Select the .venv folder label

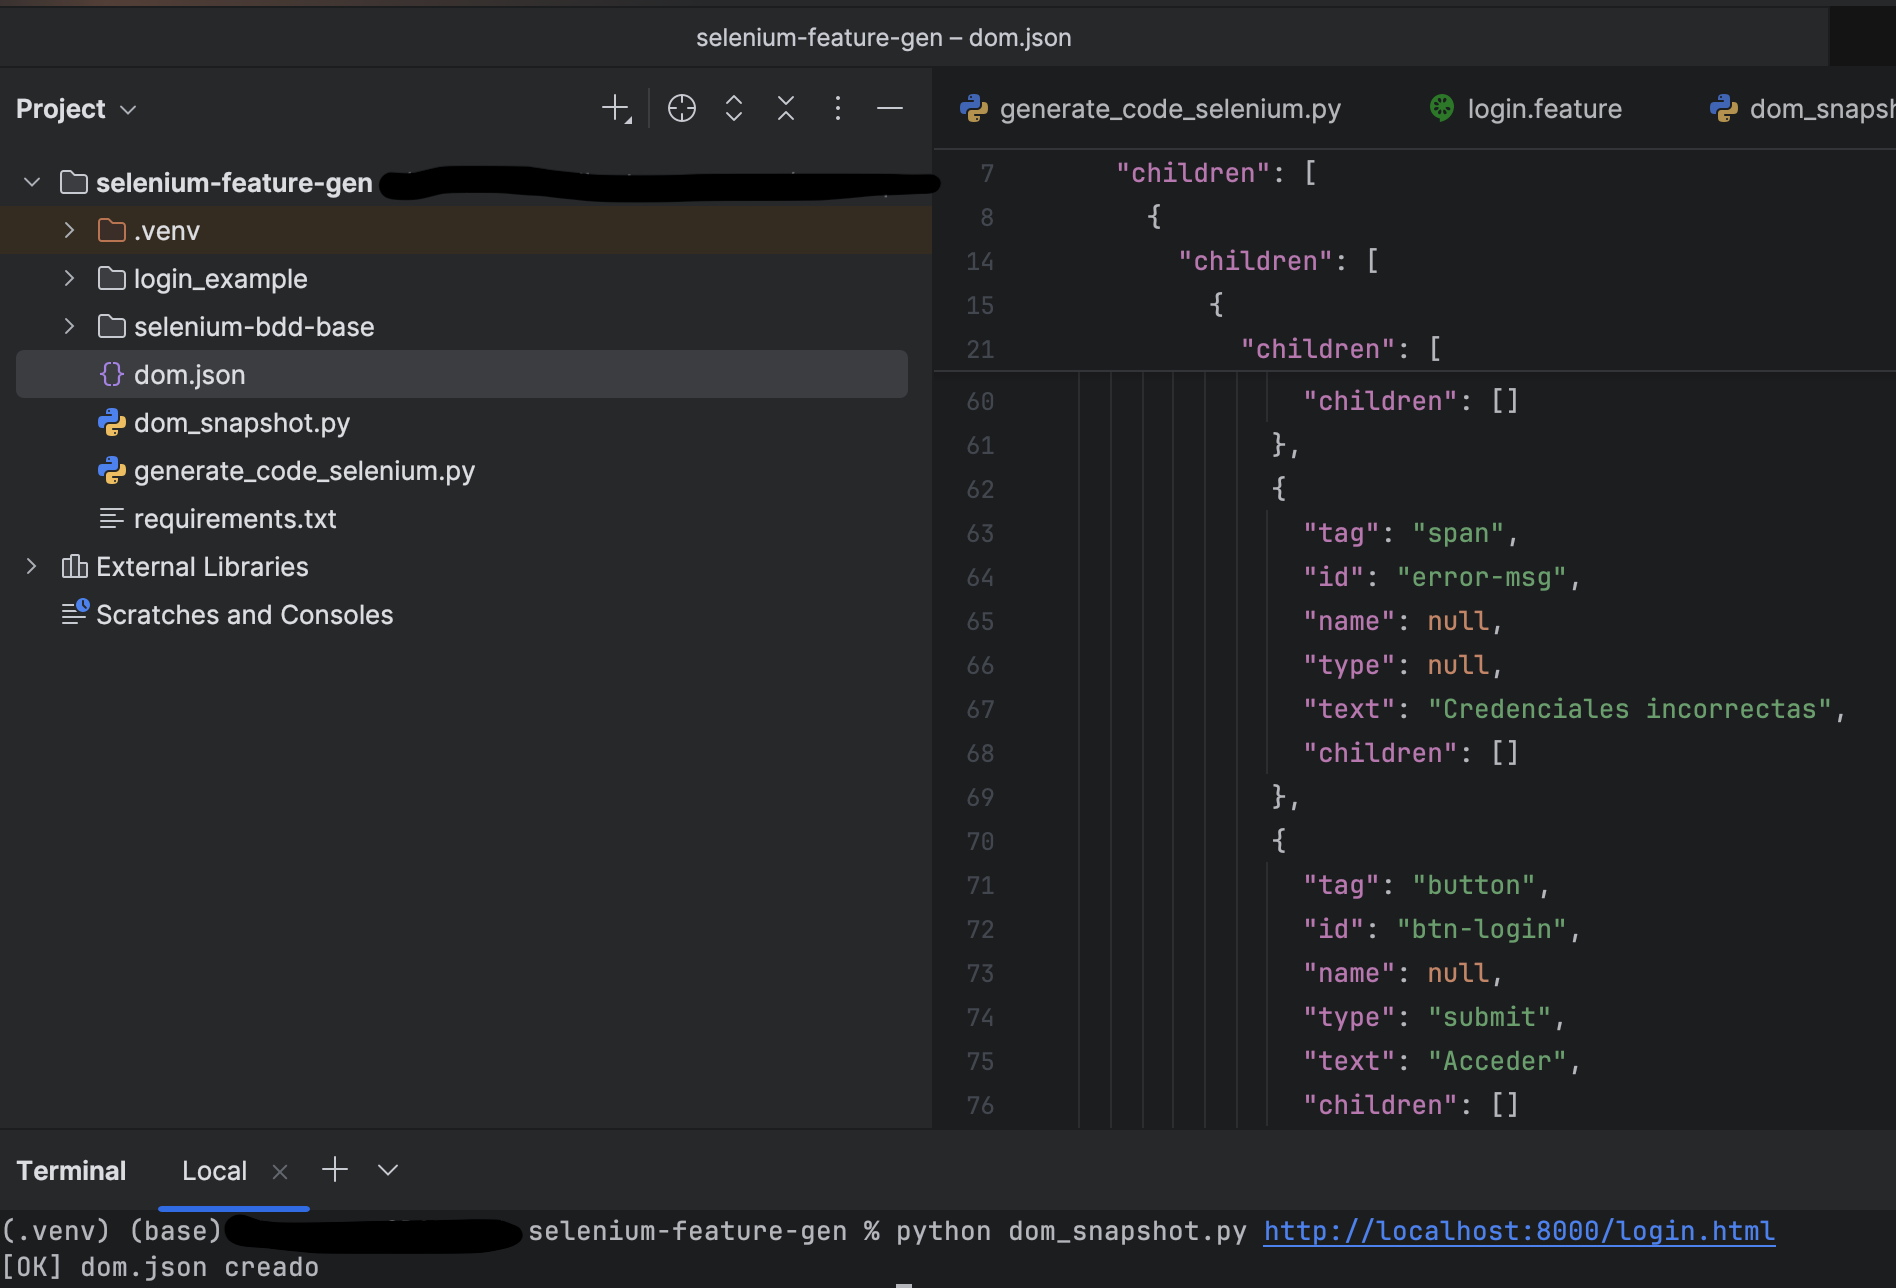pyautogui.click(x=167, y=231)
